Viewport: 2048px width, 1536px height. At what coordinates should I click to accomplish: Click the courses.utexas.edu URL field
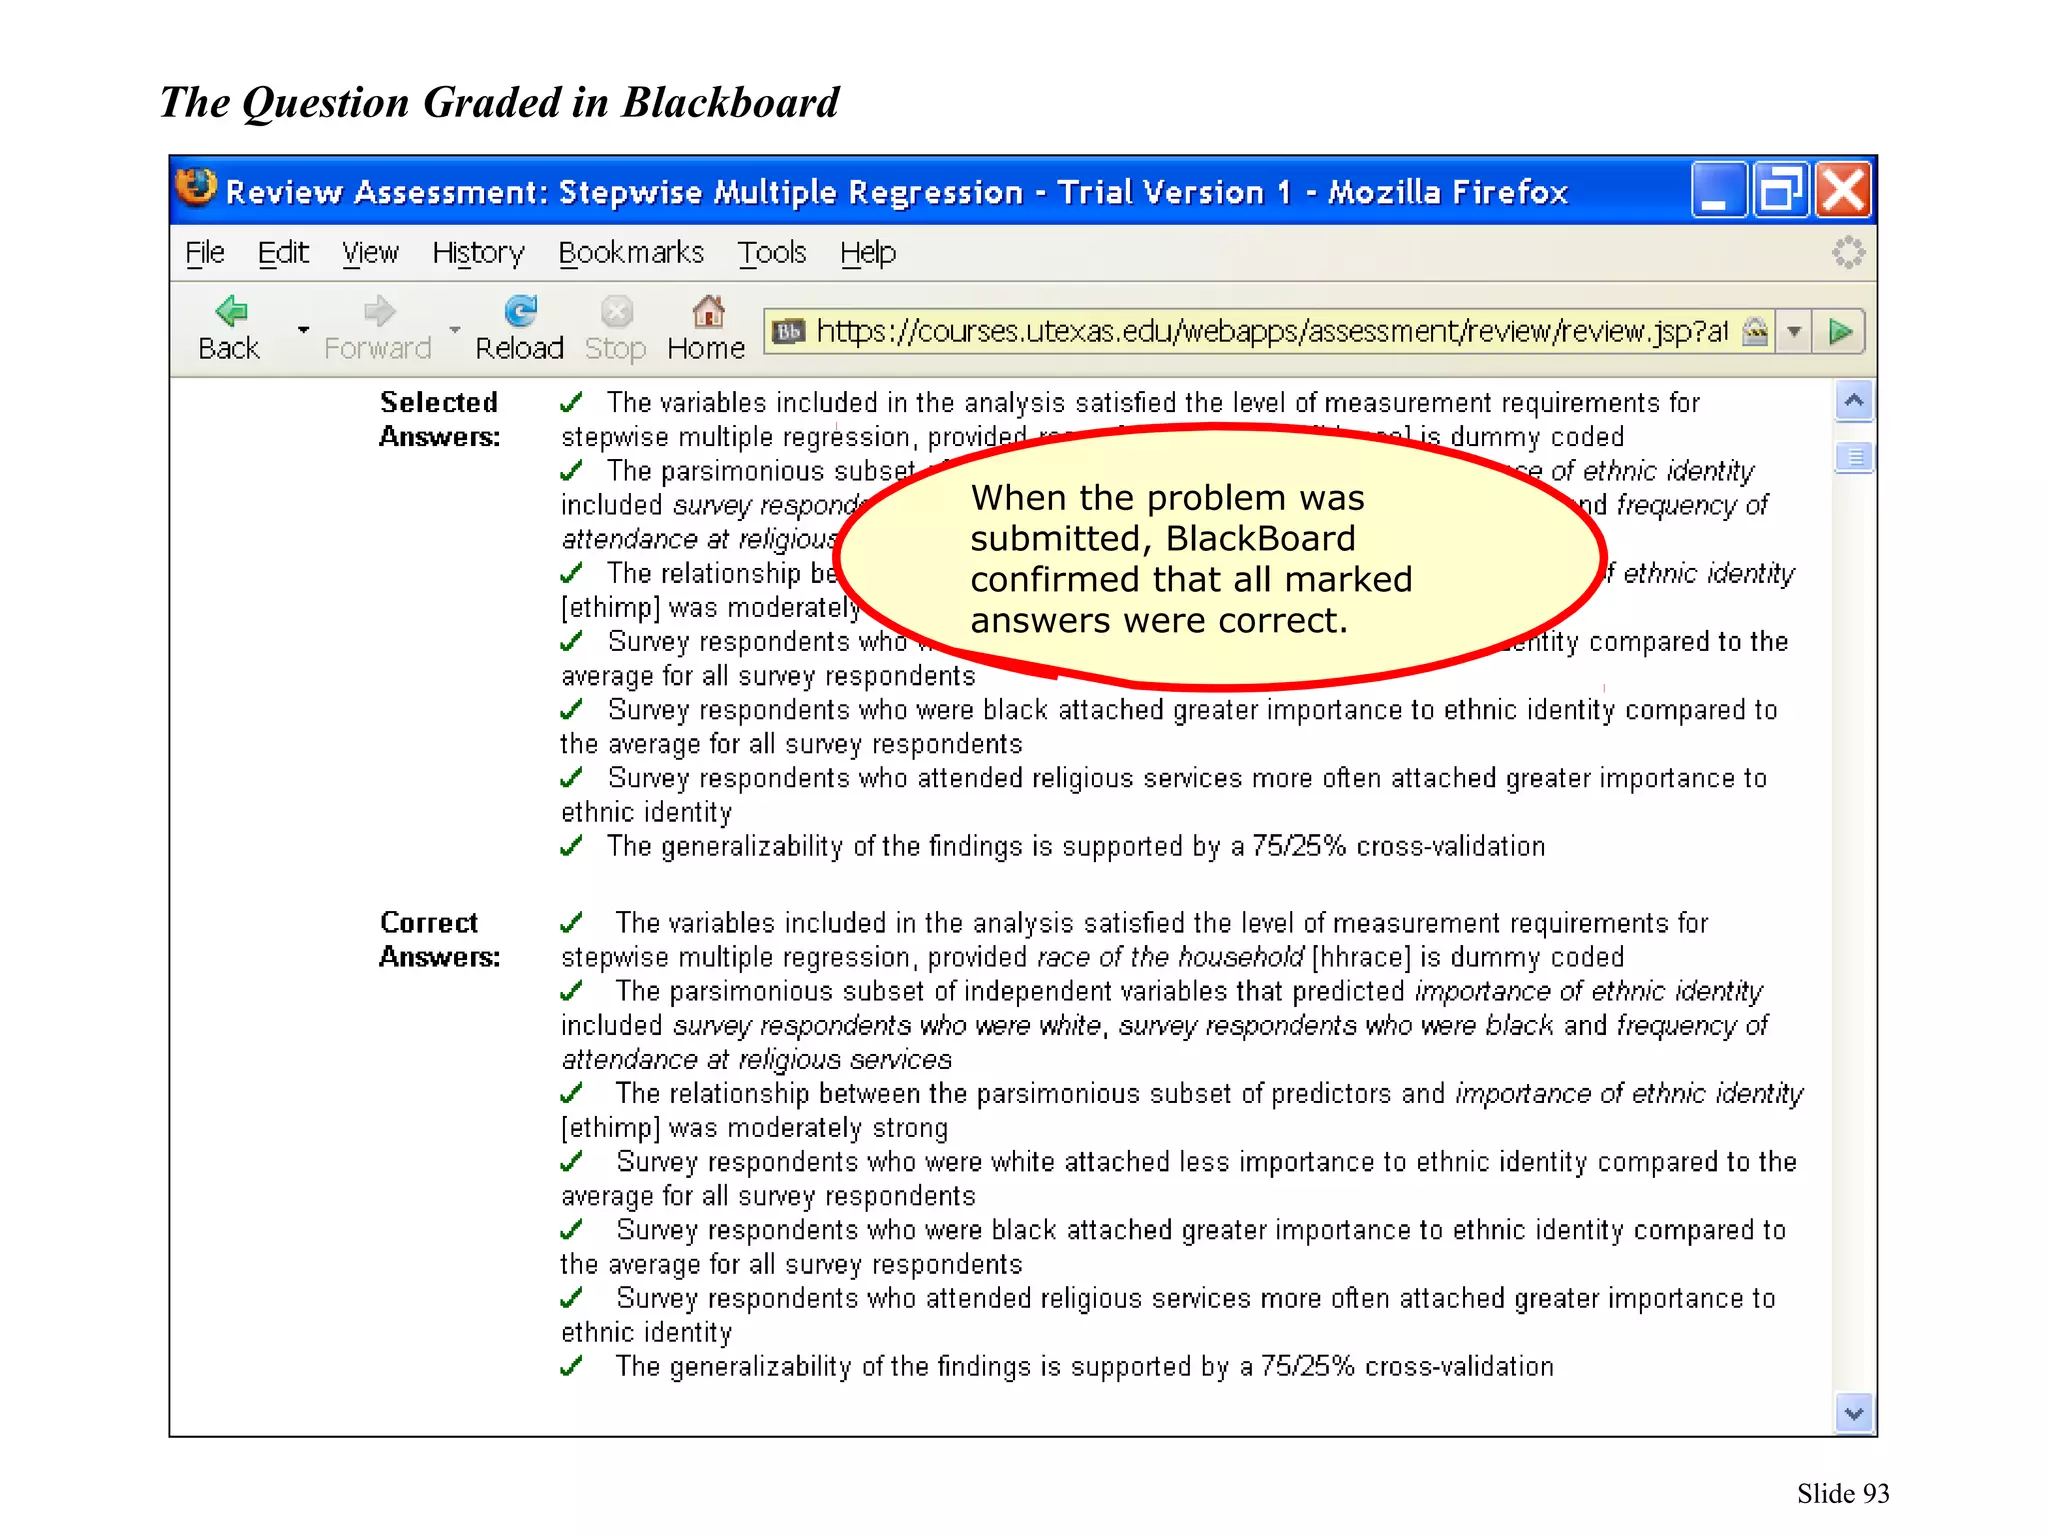point(1270,332)
